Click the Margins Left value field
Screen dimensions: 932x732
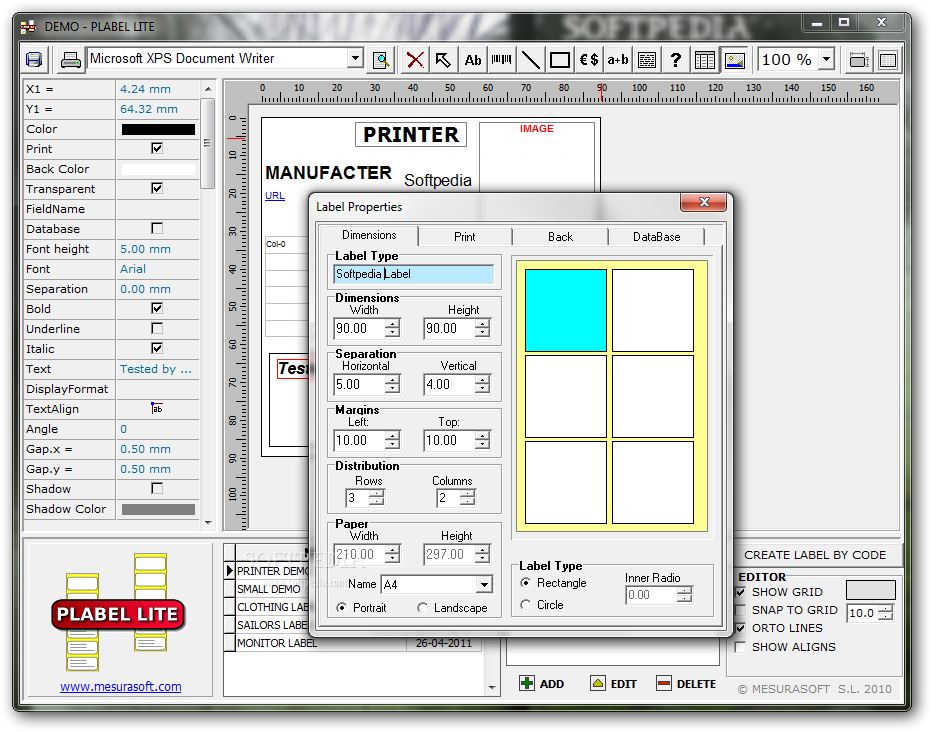[x=360, y=440]
